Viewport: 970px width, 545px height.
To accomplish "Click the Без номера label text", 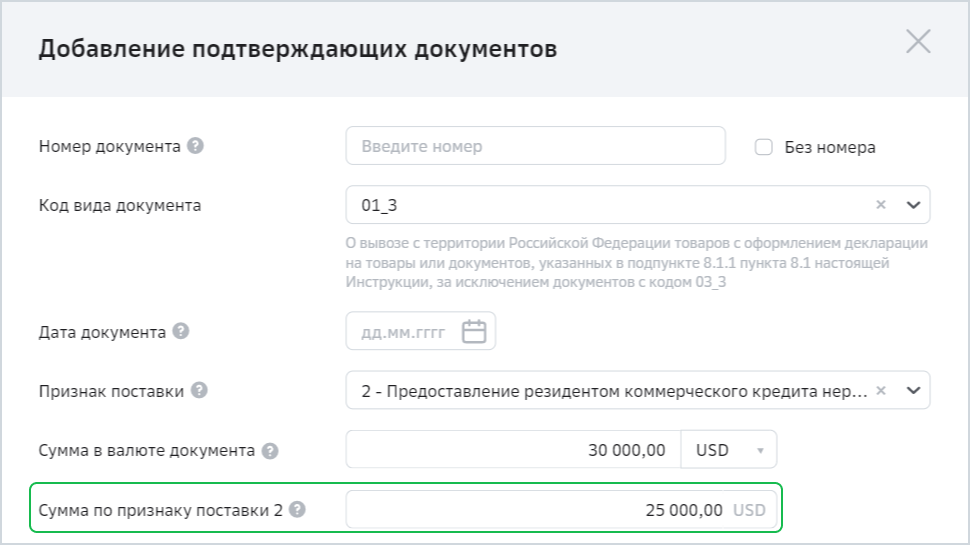I will [x=829, y=147].
